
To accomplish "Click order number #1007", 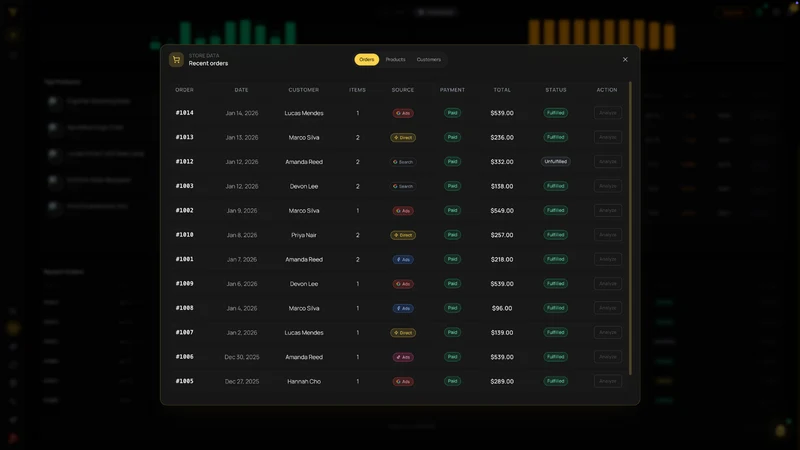I will (185, 332).
